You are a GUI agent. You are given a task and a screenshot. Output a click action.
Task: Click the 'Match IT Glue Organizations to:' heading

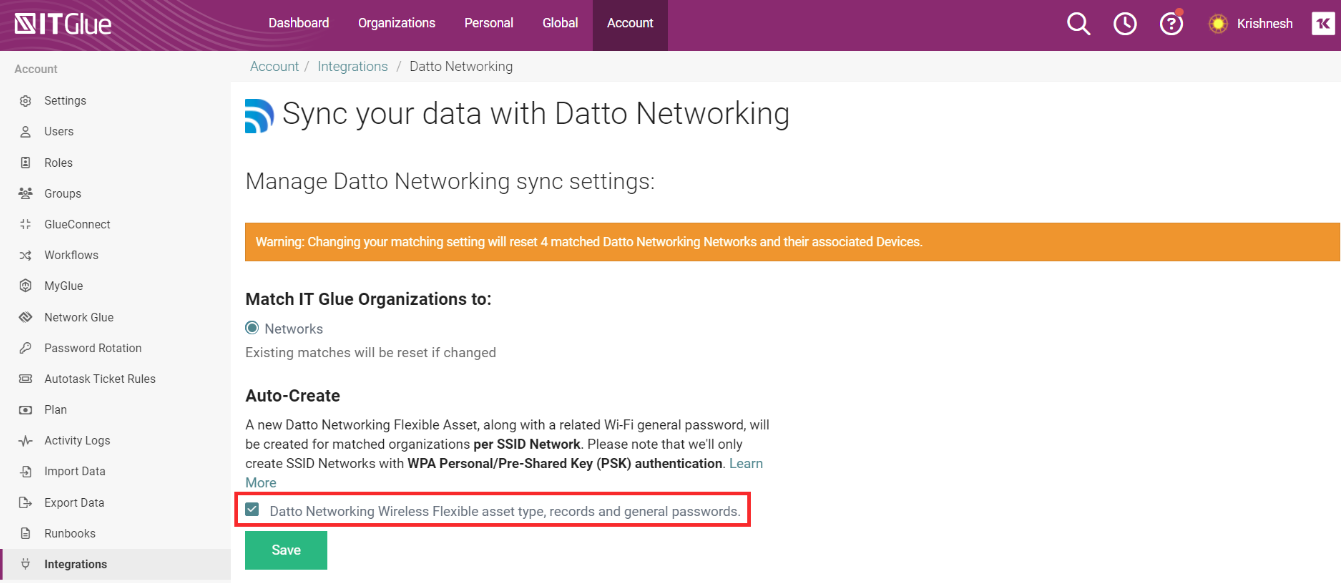368,299
